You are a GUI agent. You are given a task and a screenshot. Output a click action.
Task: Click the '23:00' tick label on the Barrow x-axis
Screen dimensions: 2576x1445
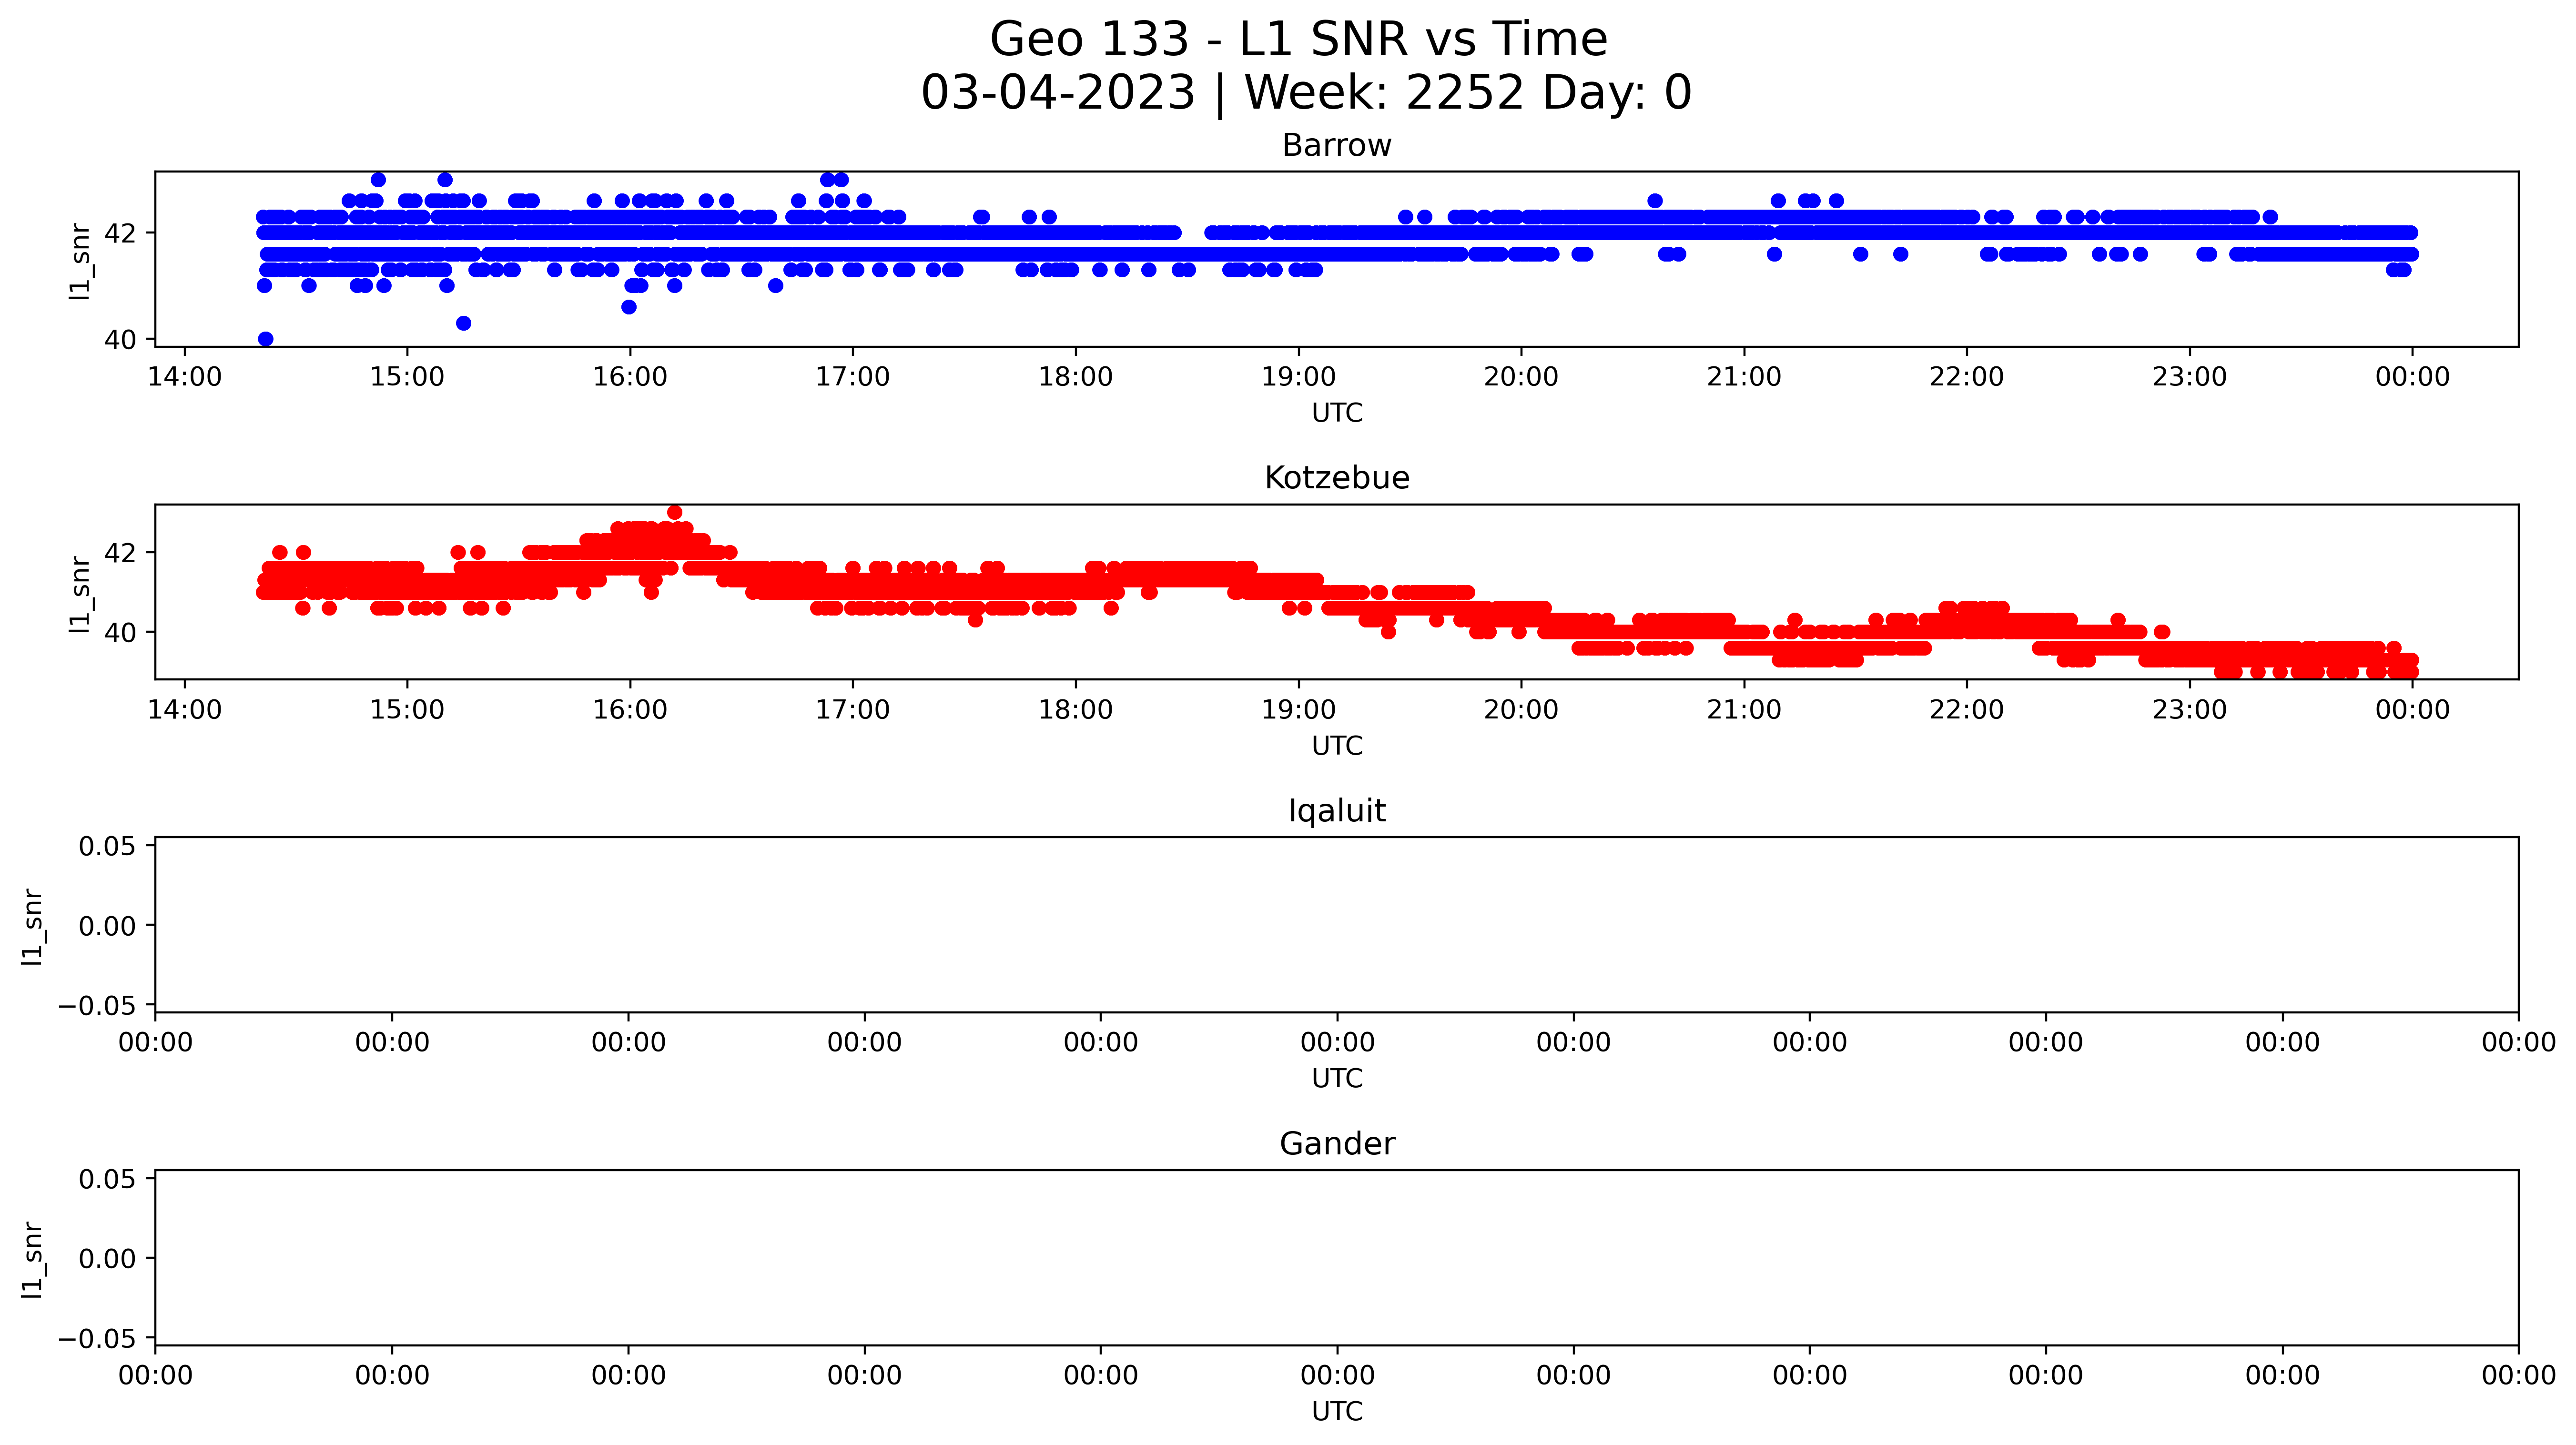coord(2190,377)
